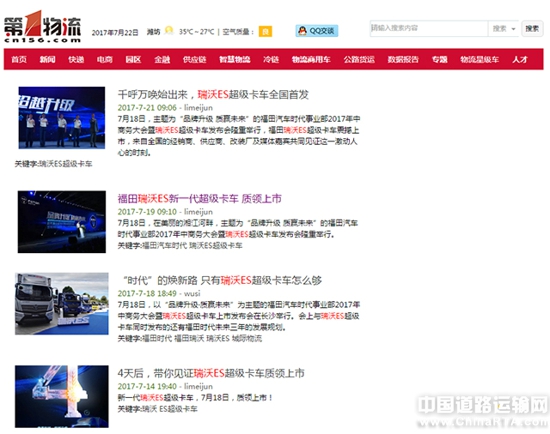Focus the search content input field
The image size is (550, 434).
(x=429, y=28)
